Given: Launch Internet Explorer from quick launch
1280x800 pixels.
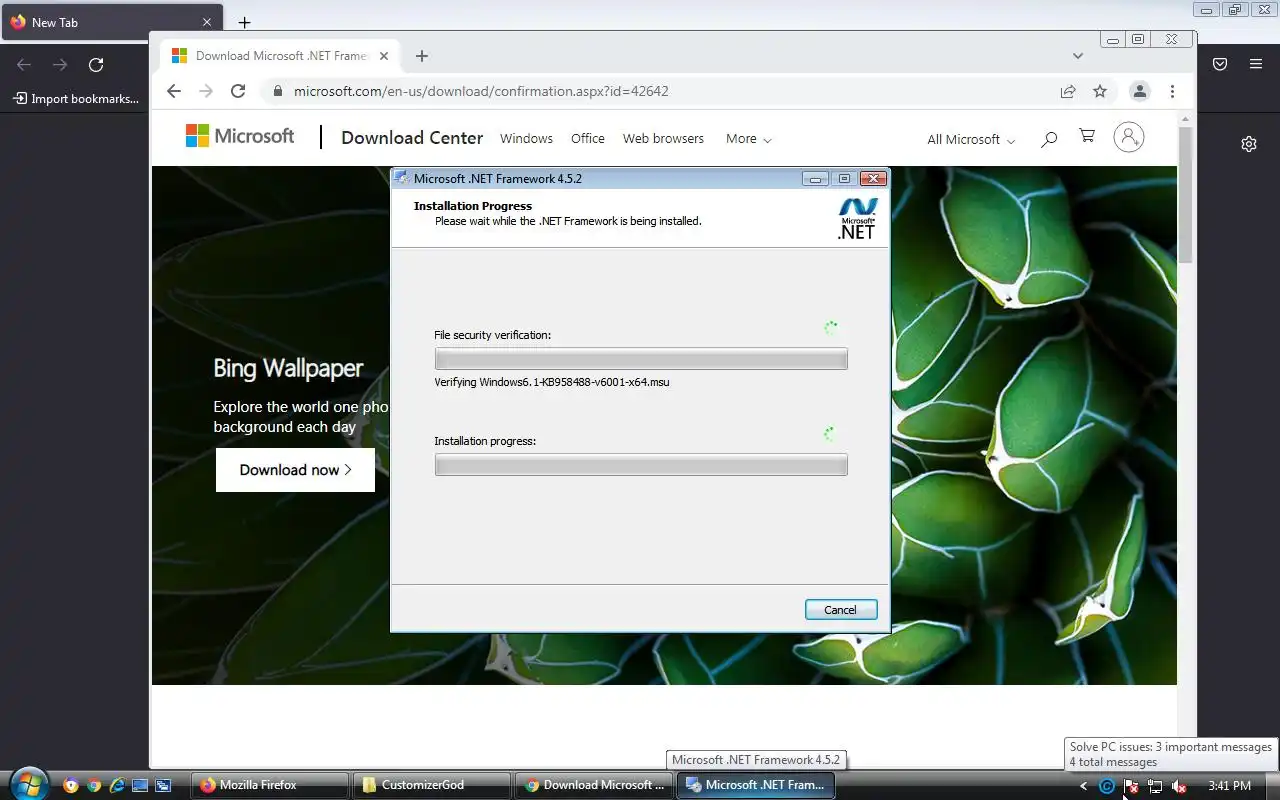Looking at the screenshot, I should point(117,786).
